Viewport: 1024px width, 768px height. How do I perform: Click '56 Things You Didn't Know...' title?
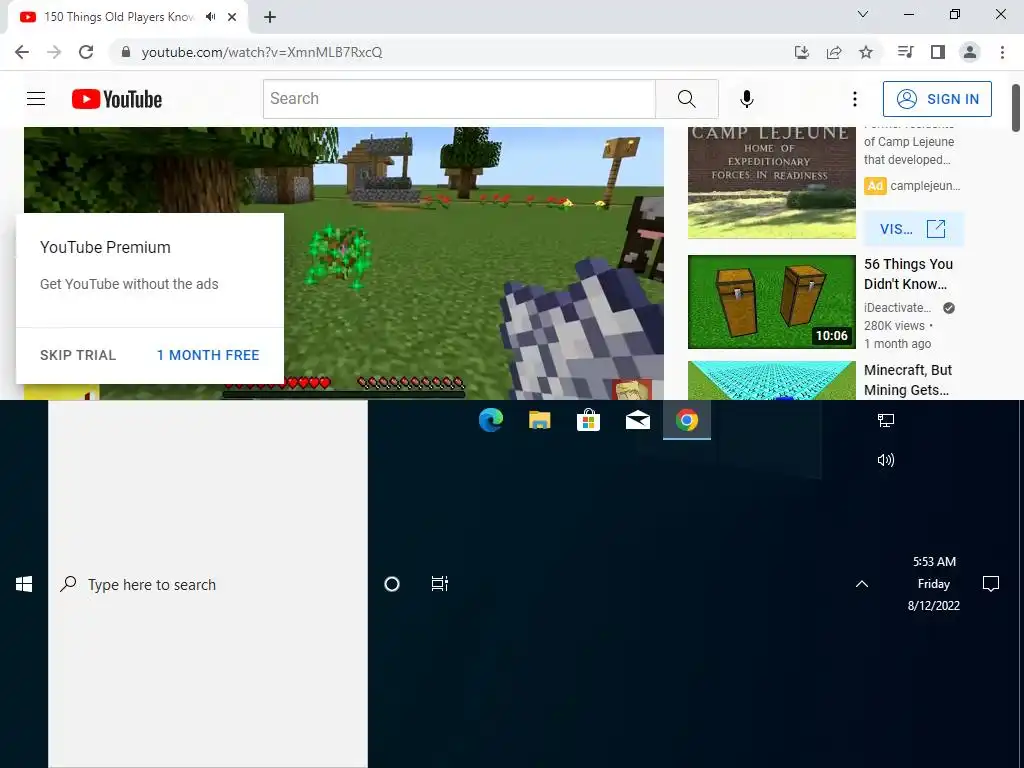point(908,274)
